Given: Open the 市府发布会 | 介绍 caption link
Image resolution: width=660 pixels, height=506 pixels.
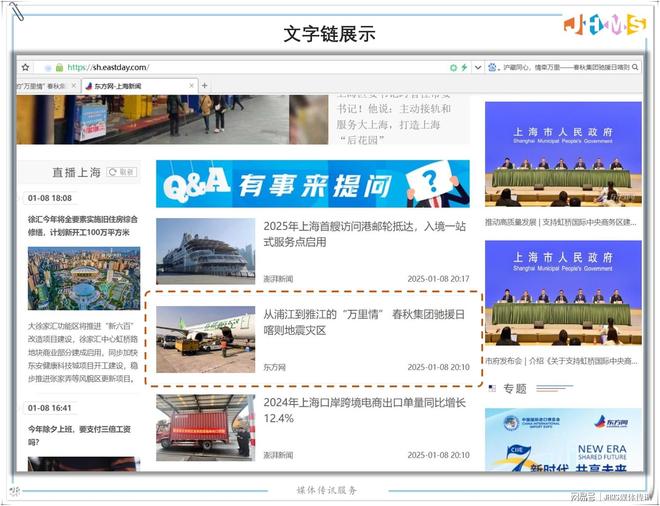Looking at the screenshot, I should pyautogui.click(x=562, y=361).
